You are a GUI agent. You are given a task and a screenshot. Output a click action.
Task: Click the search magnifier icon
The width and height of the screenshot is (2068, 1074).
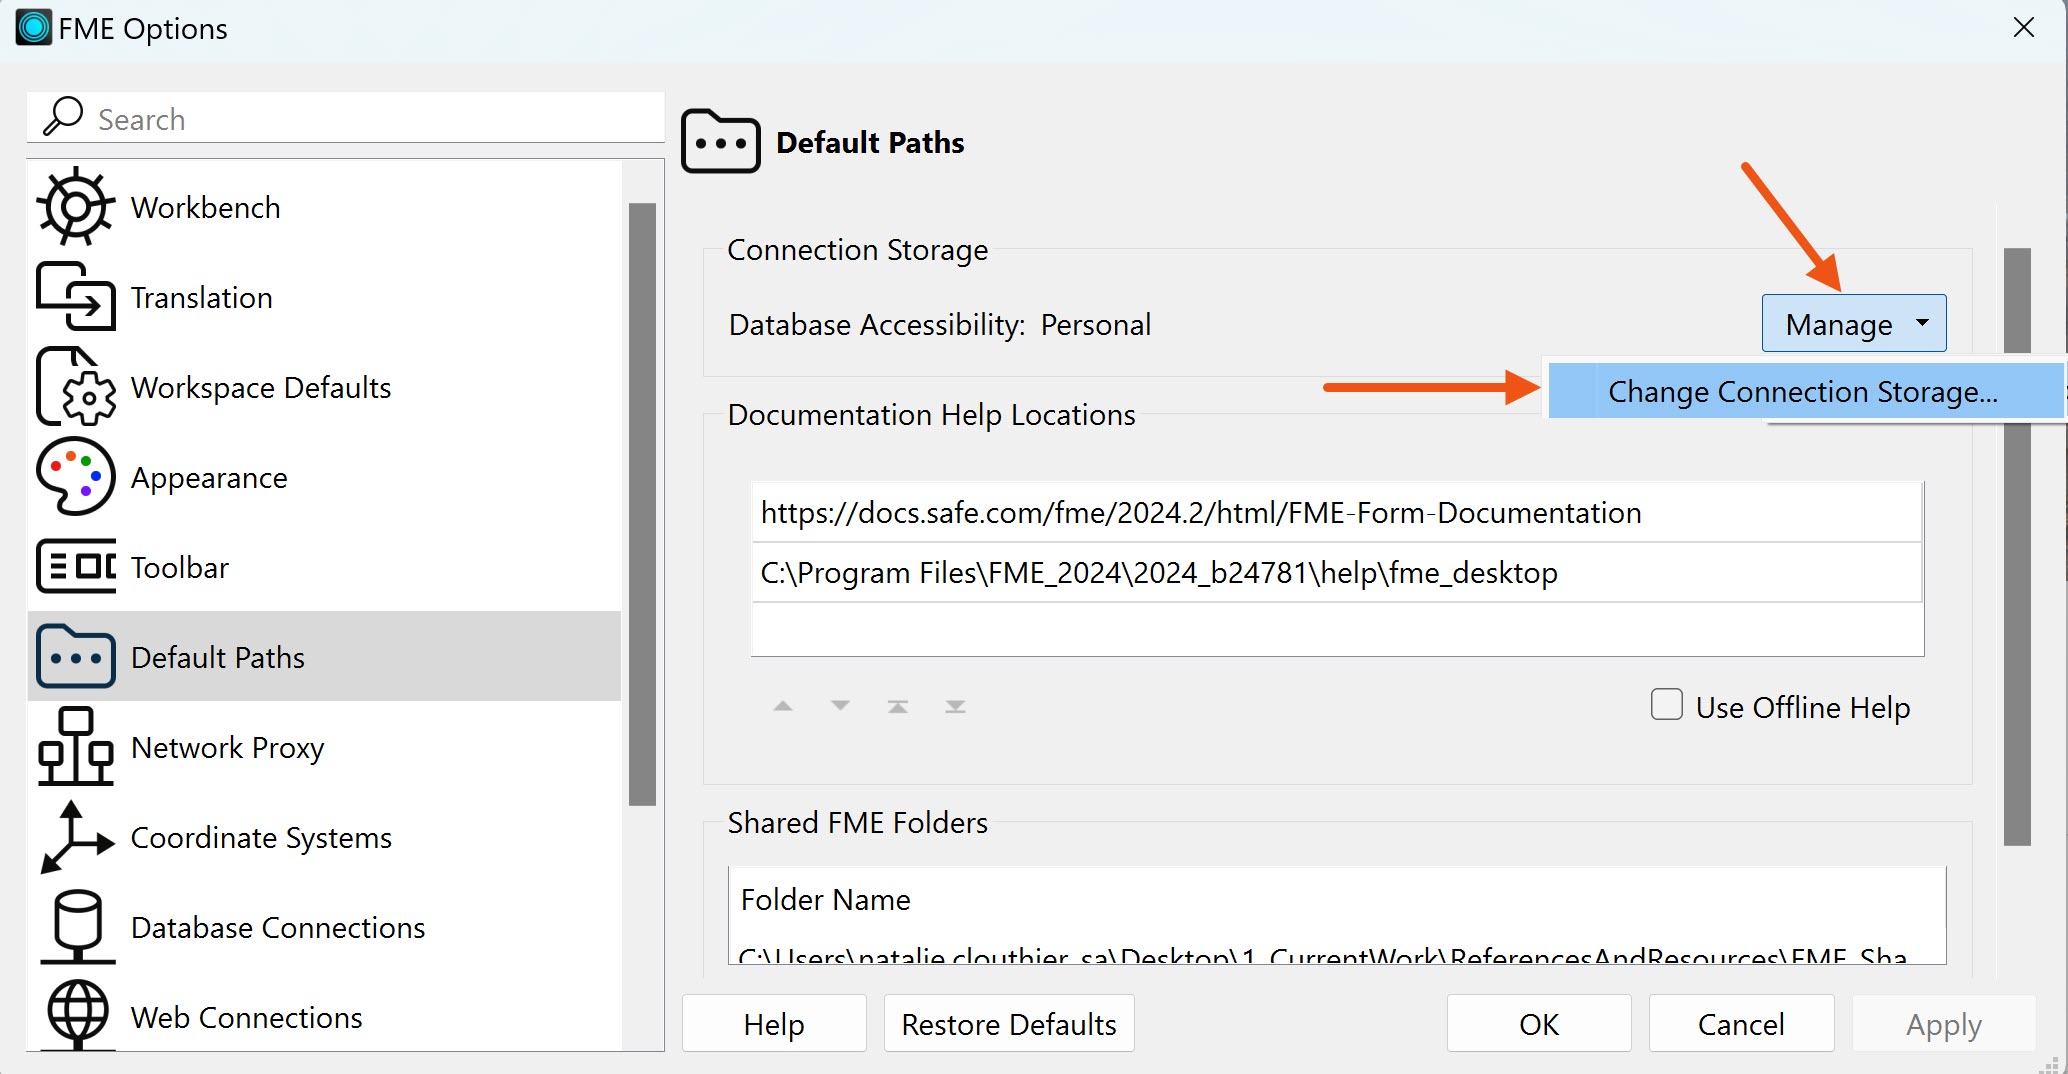point(62,117)
